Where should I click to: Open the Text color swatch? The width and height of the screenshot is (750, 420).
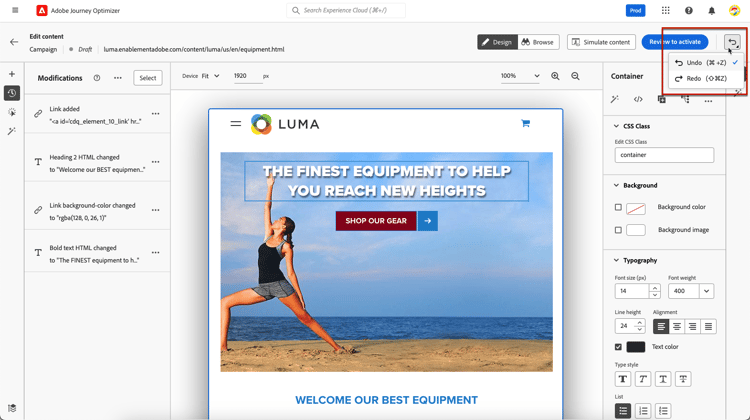coord(636,347)
